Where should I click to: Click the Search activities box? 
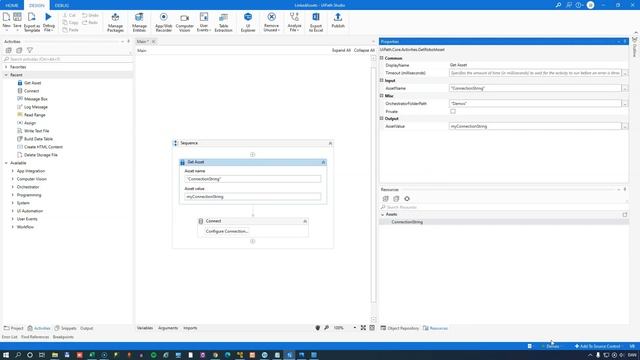point(67,59)
